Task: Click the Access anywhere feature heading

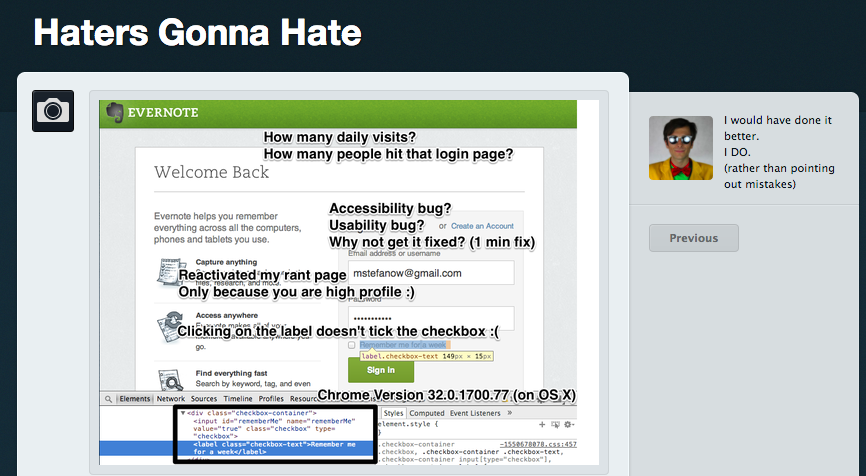Action: point(226,315)
